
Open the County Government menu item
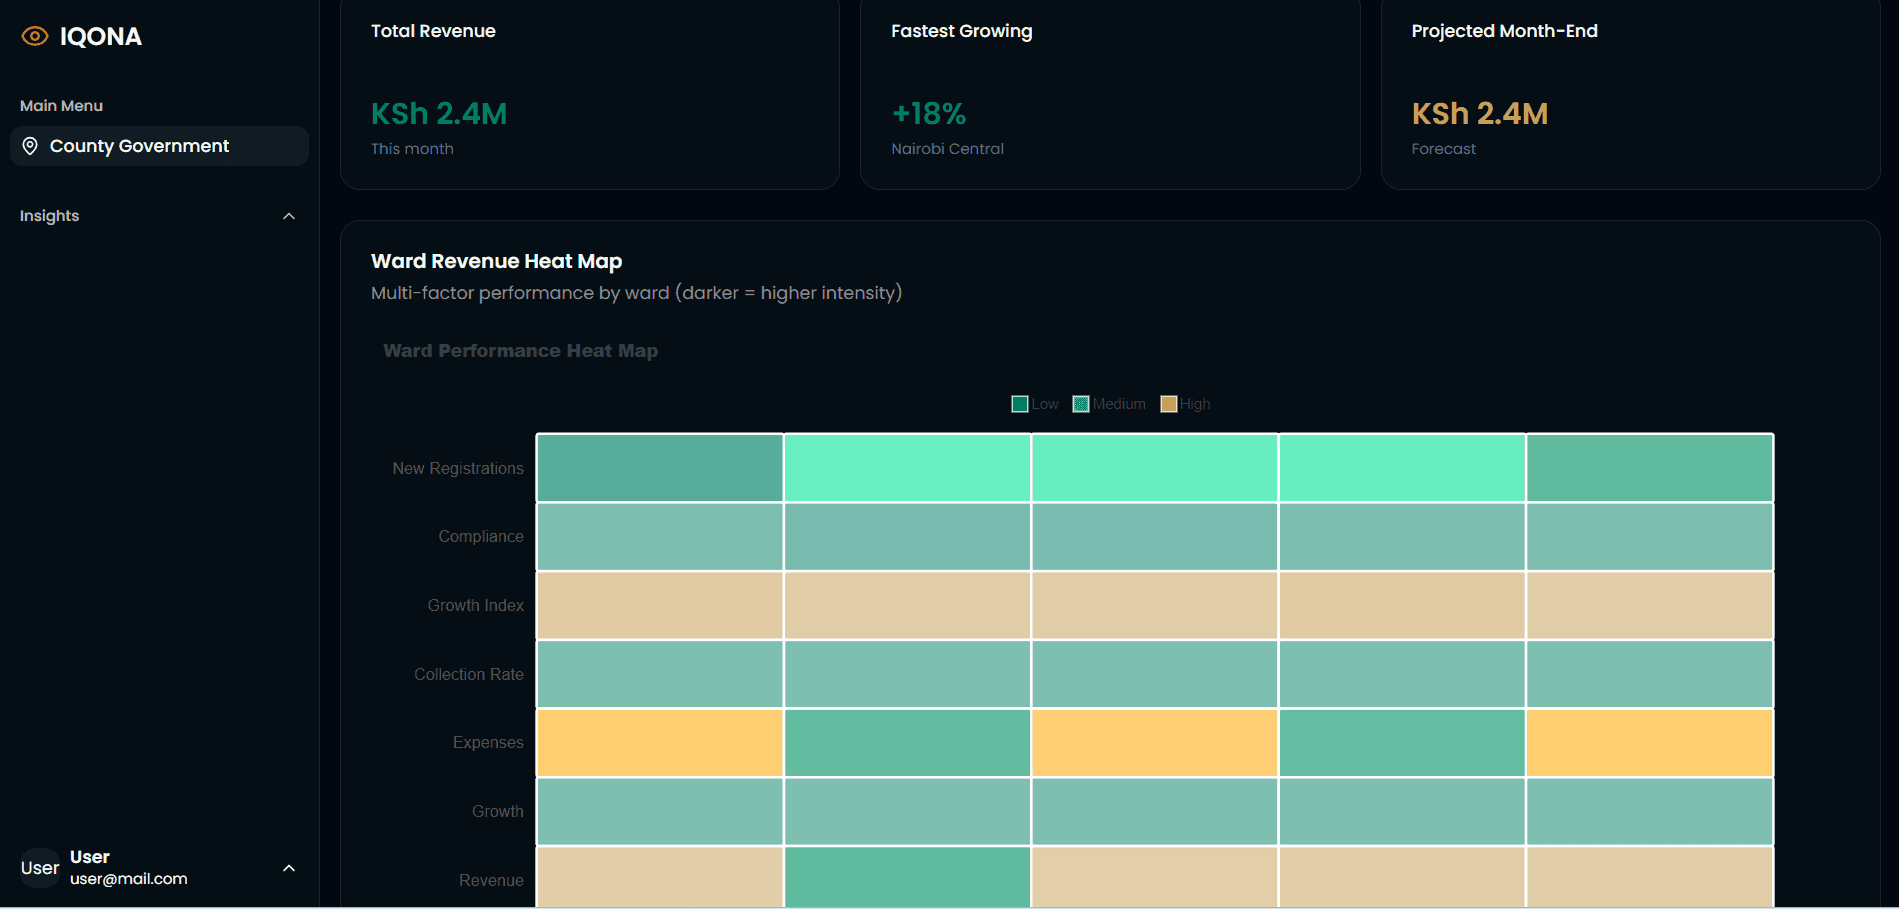coord(139,146)
